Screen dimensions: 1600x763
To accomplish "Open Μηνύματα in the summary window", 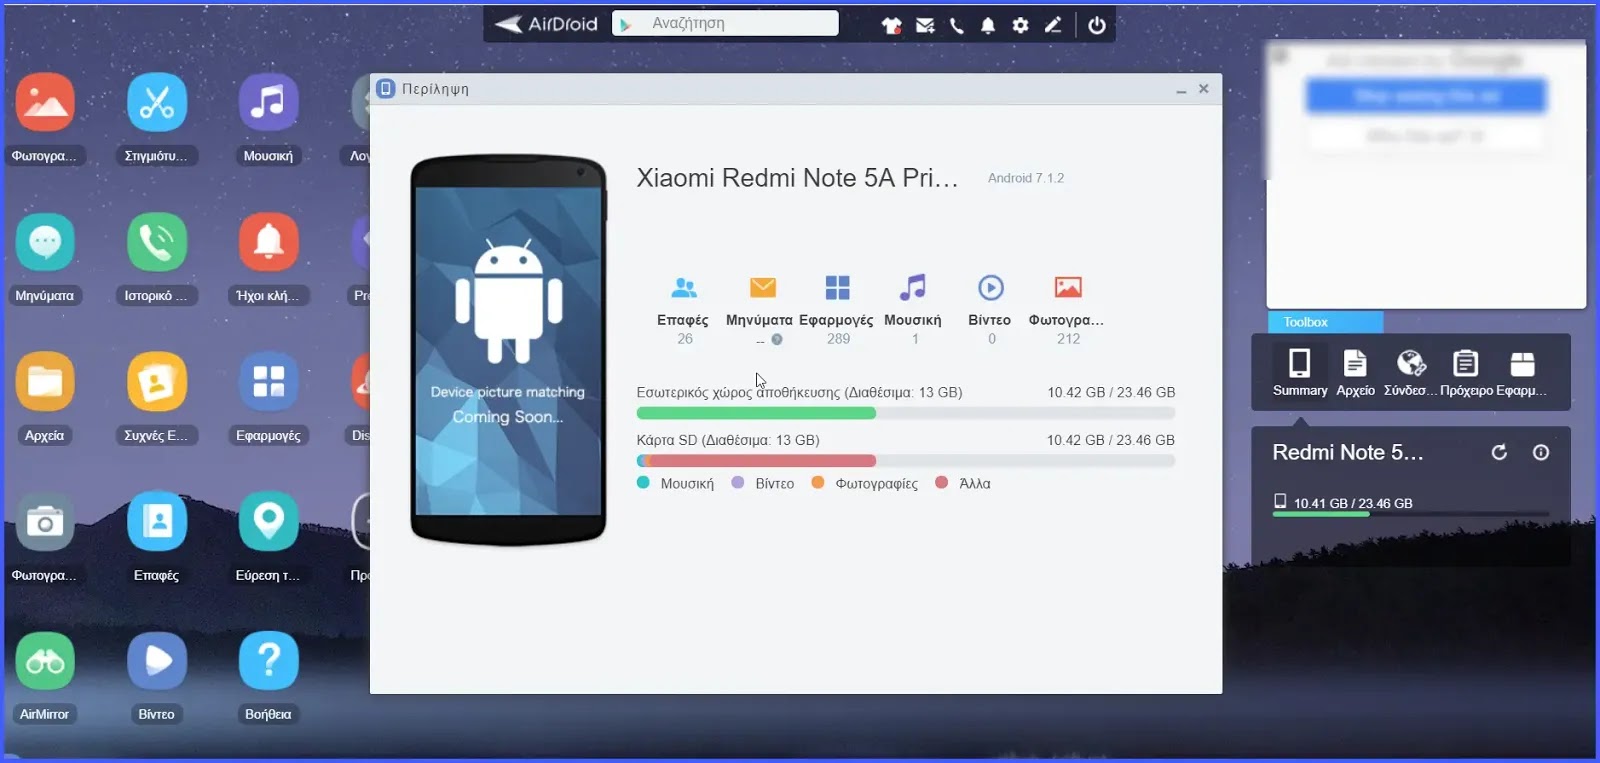I will [760, 310].
